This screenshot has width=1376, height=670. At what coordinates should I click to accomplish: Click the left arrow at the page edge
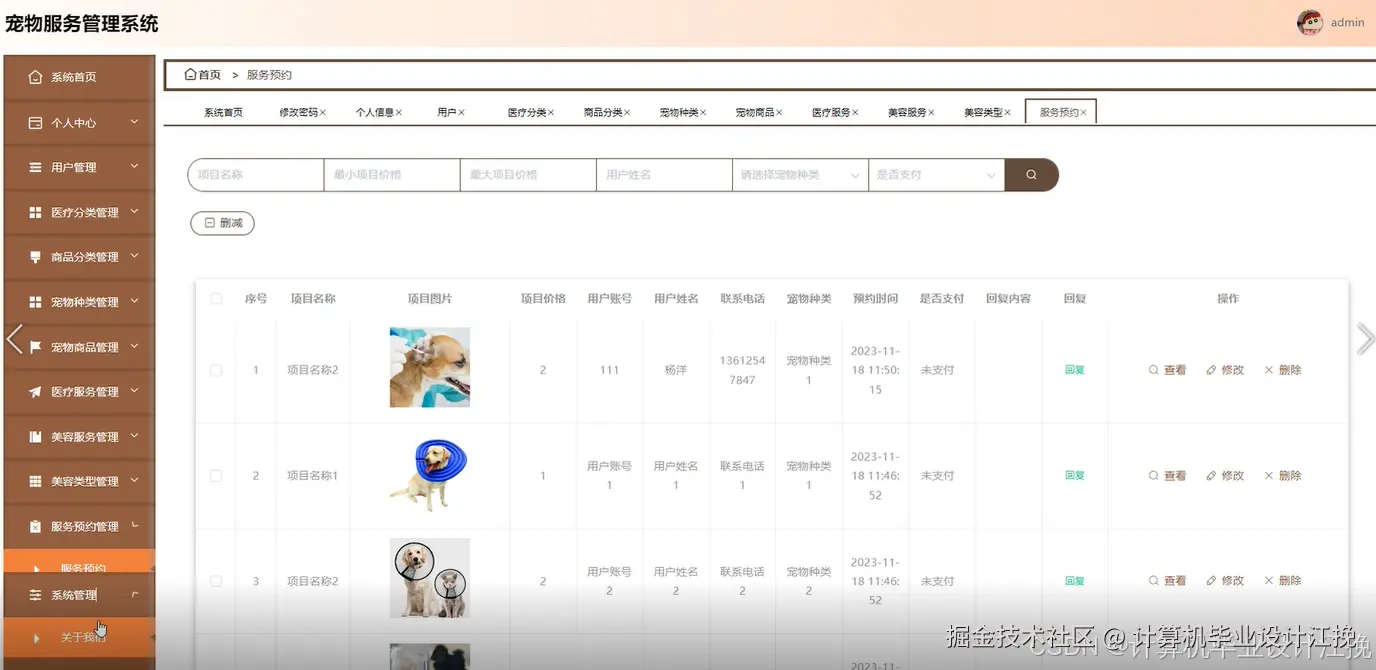click(14, 339)
